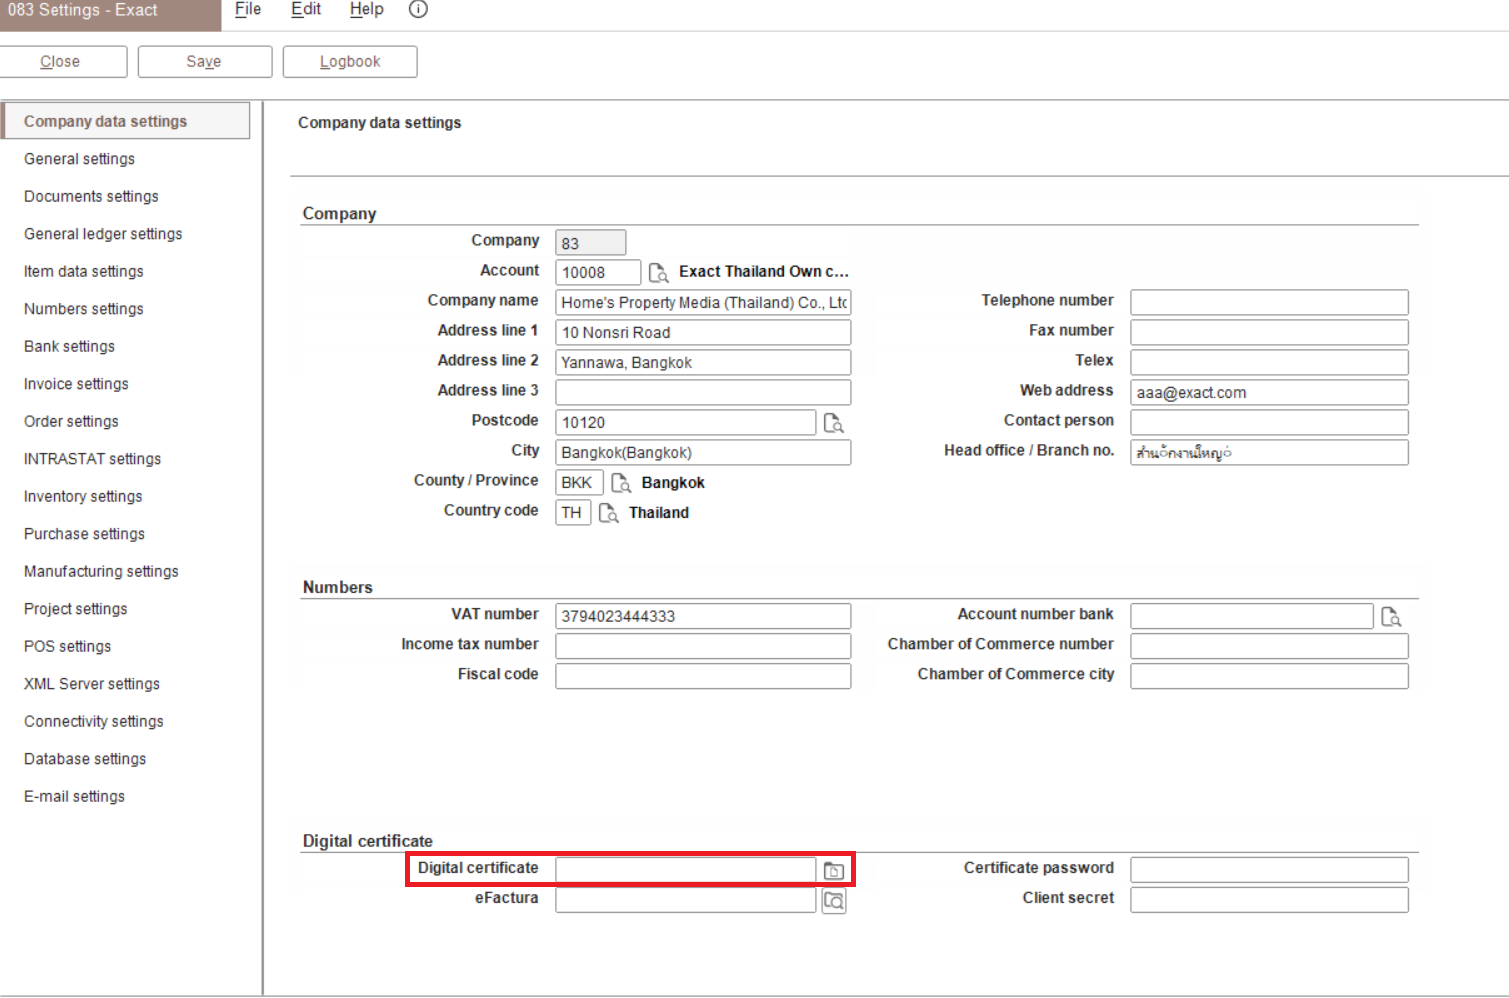Click the eFactura browse icon
The image size is (1509, 998).
833,901
